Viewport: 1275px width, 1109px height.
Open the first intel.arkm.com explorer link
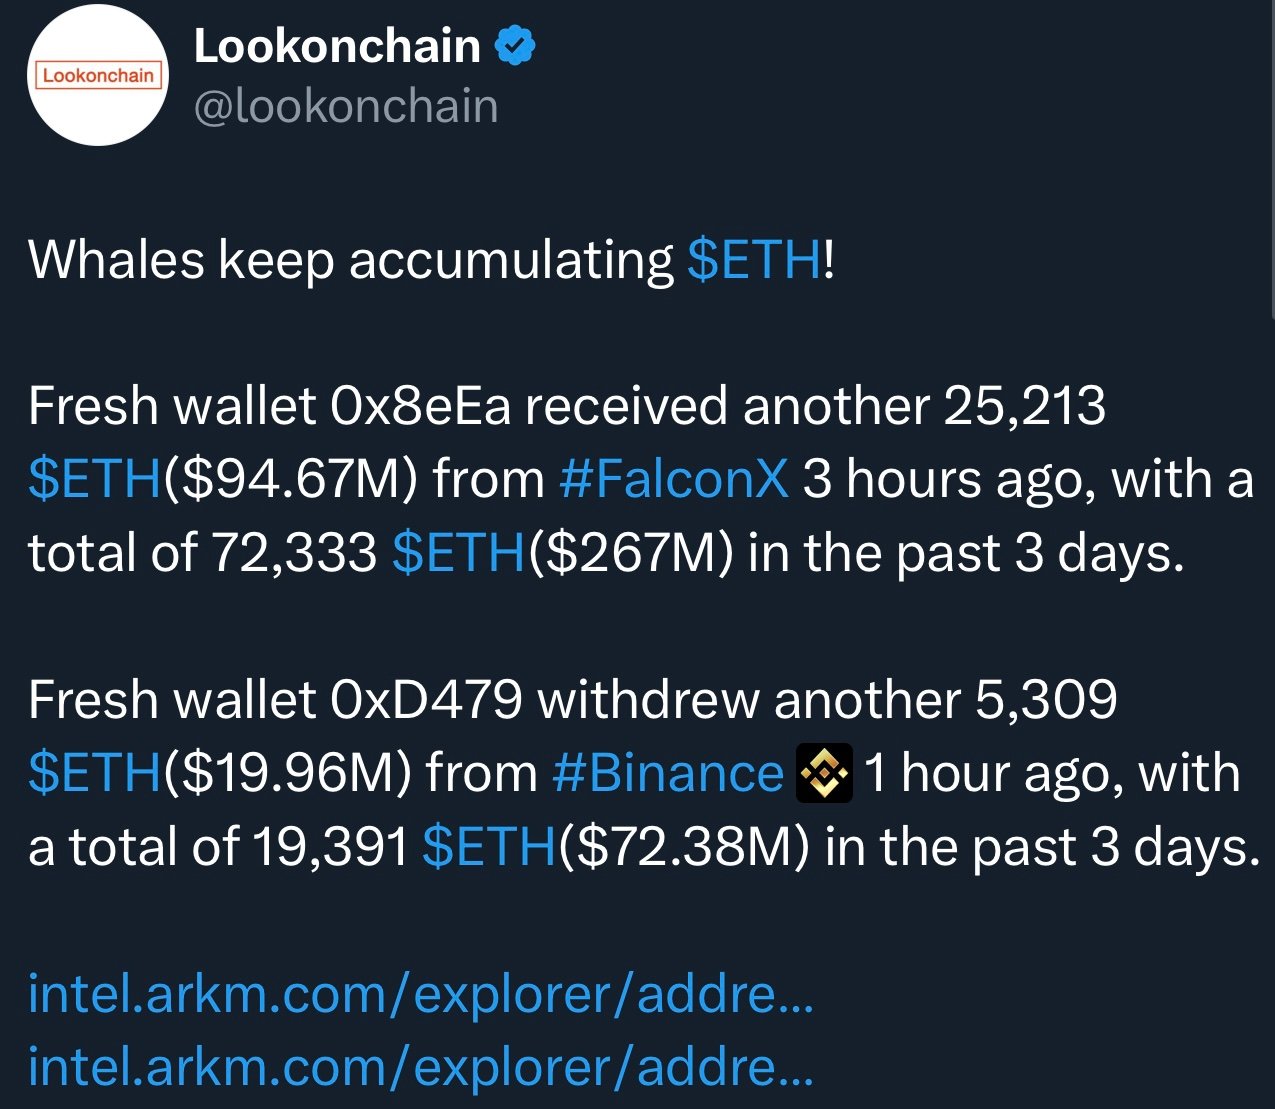(x=420, y=994)
